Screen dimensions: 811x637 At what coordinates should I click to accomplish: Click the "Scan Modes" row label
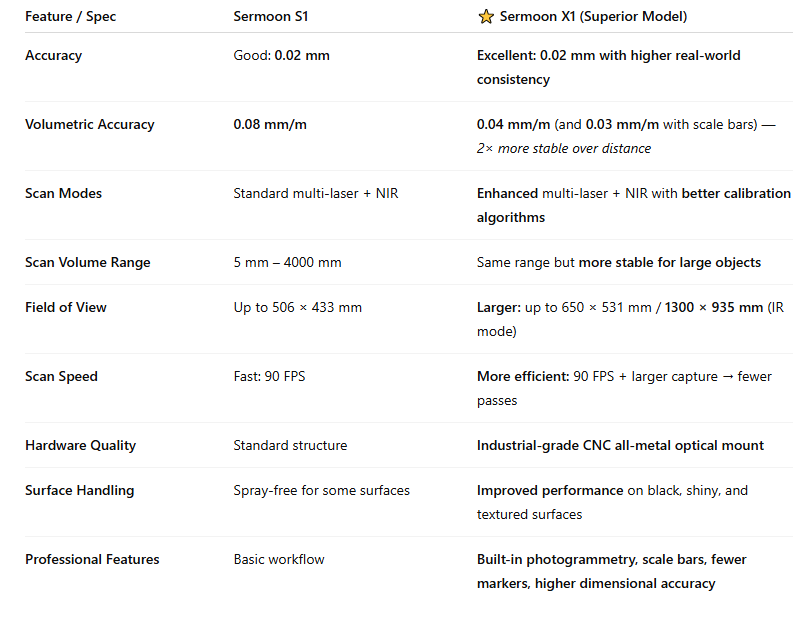click(63, 194)
